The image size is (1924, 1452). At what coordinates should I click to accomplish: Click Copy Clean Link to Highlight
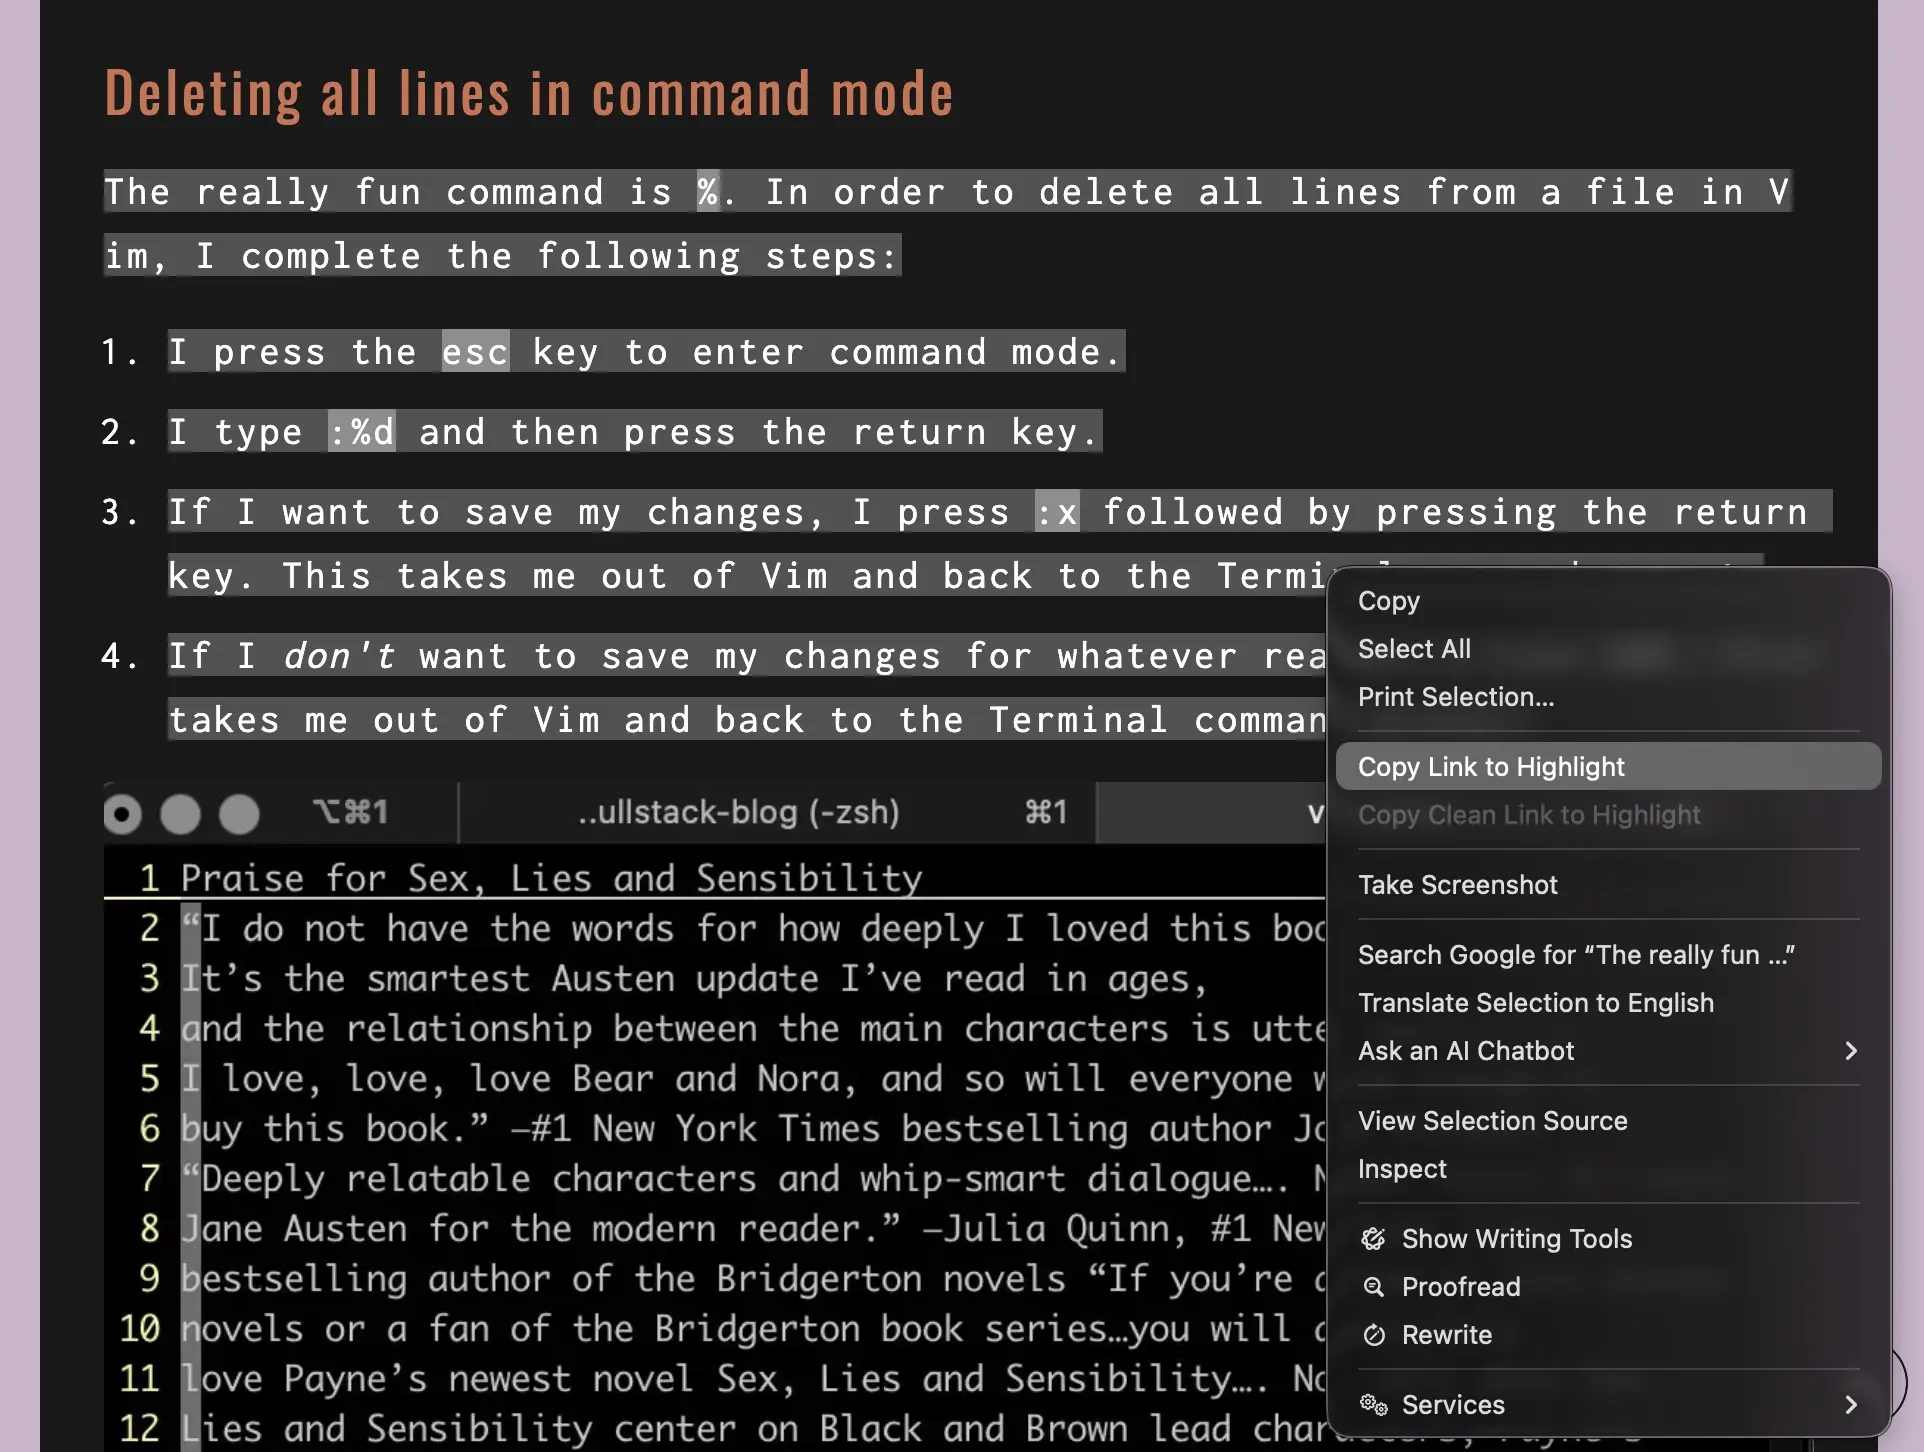[x=1608, y=815]
